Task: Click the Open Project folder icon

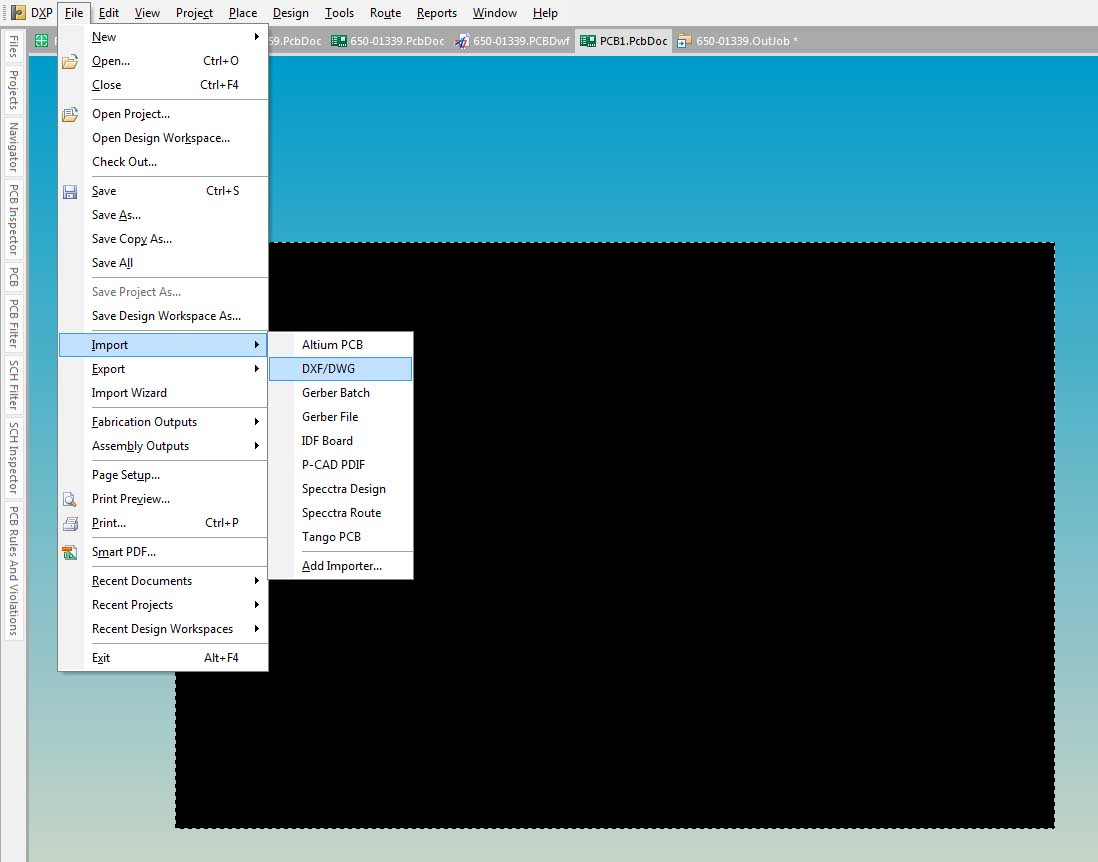Action: [70, 114]
